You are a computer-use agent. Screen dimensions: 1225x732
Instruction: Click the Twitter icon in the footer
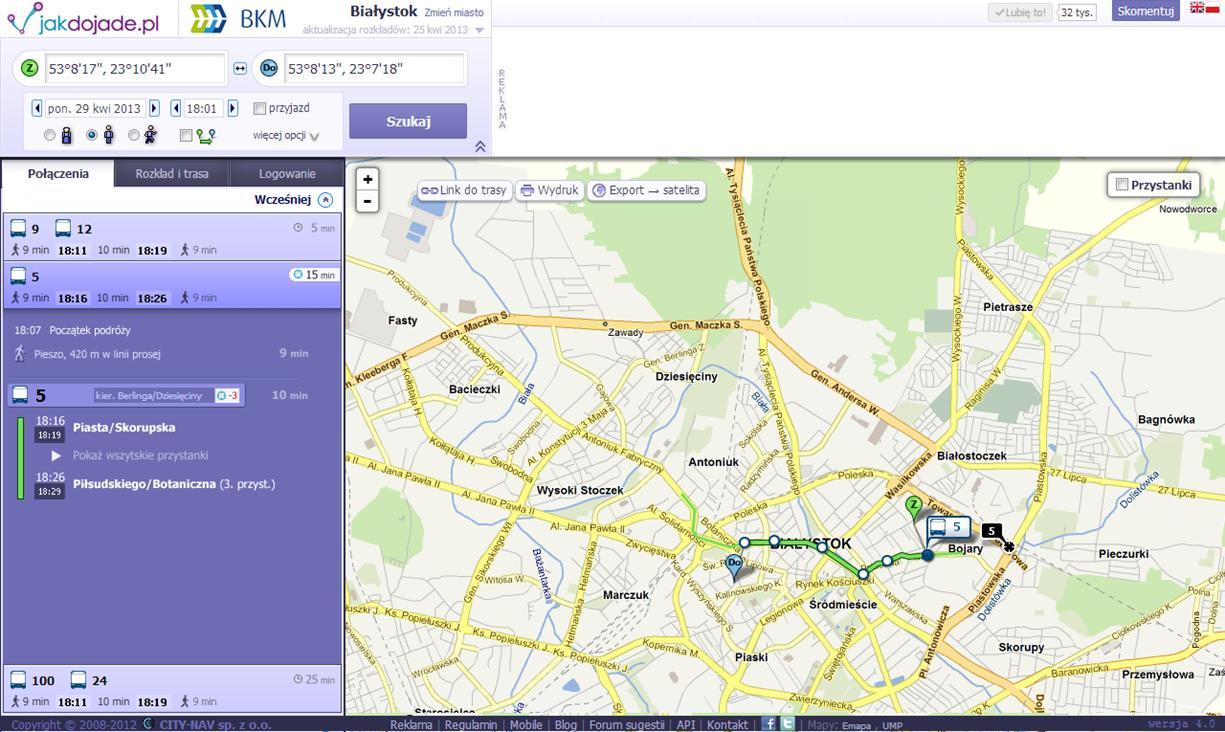(x=786, y=724)
